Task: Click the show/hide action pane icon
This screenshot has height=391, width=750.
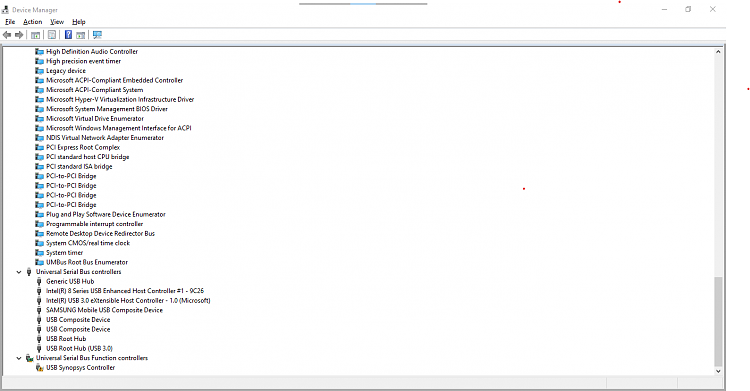Action: pyautogui.click(x=80, y=34)
